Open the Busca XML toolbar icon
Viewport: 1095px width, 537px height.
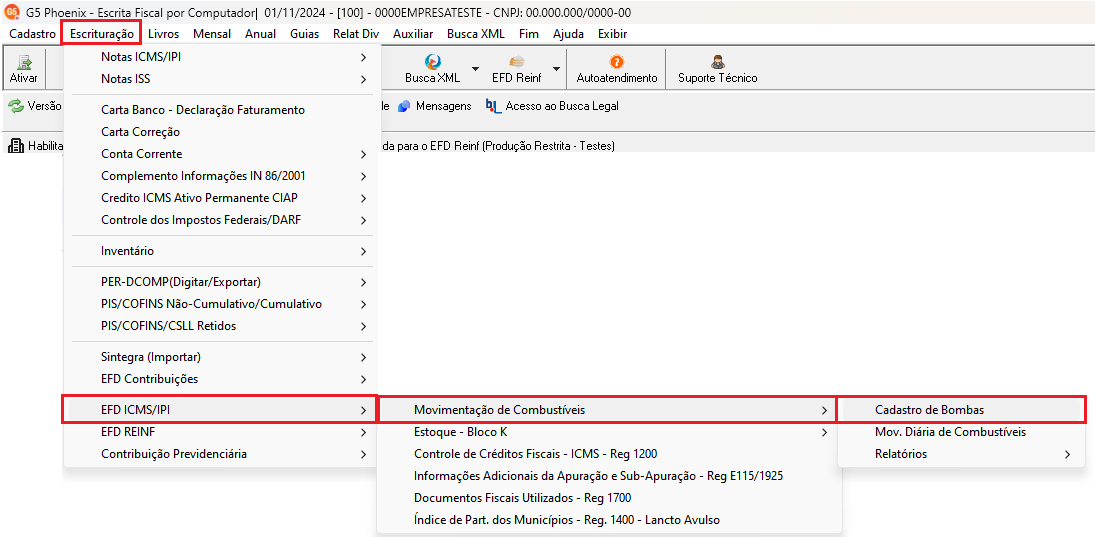point(433,62)
